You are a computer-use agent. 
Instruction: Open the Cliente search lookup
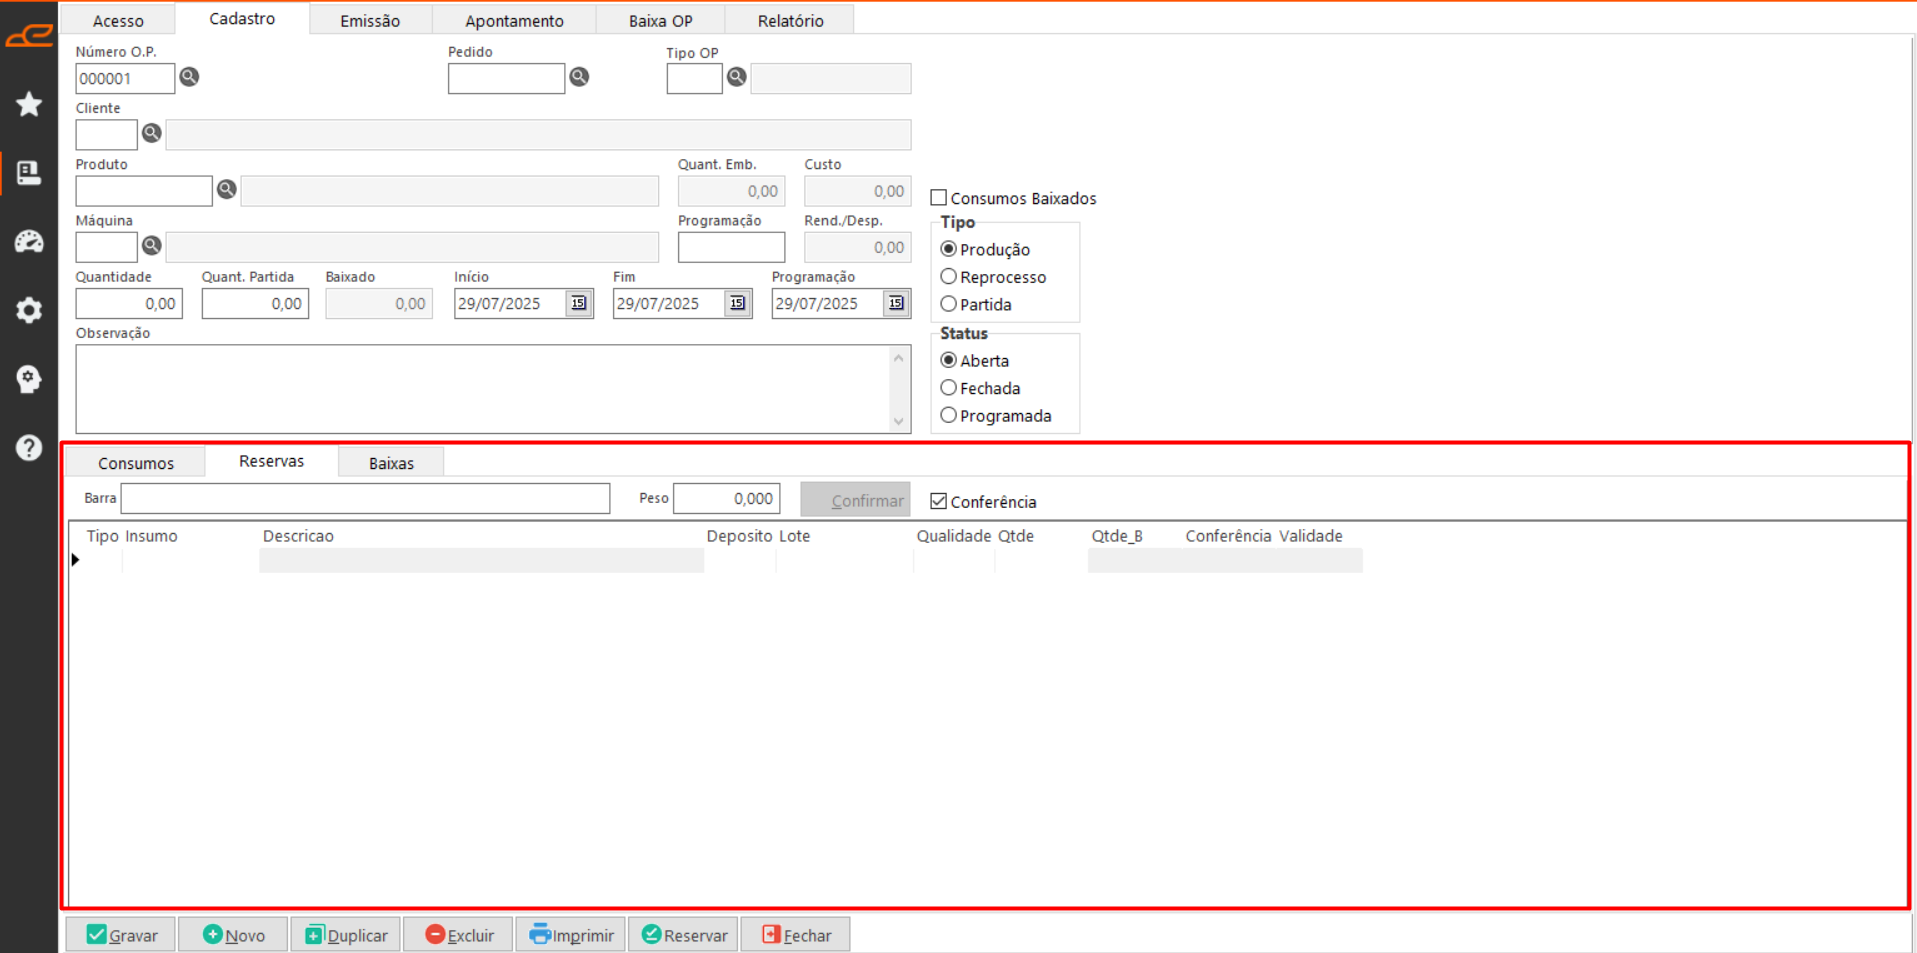tap(152, 133)
